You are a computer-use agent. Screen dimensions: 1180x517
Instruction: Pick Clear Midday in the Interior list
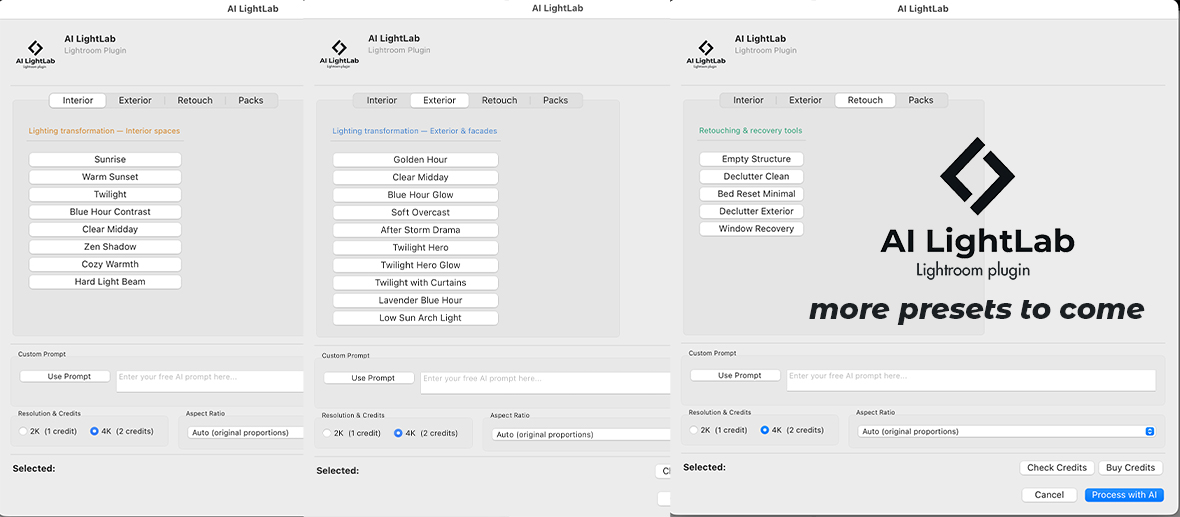pos(105,229)
